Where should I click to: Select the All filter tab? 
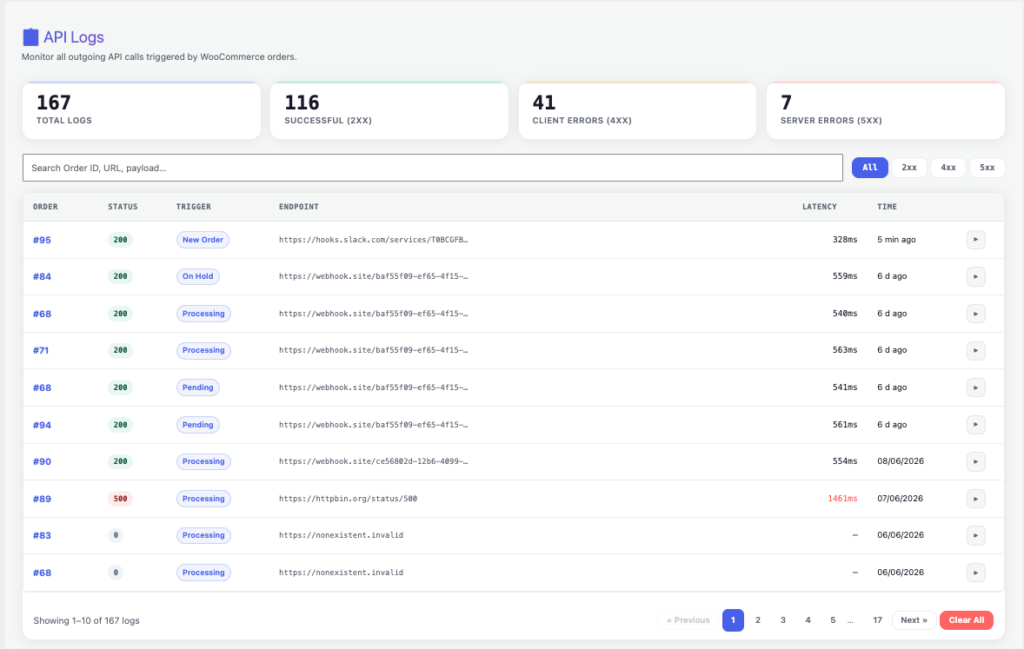pyautogui.click(x=869, y=168)
